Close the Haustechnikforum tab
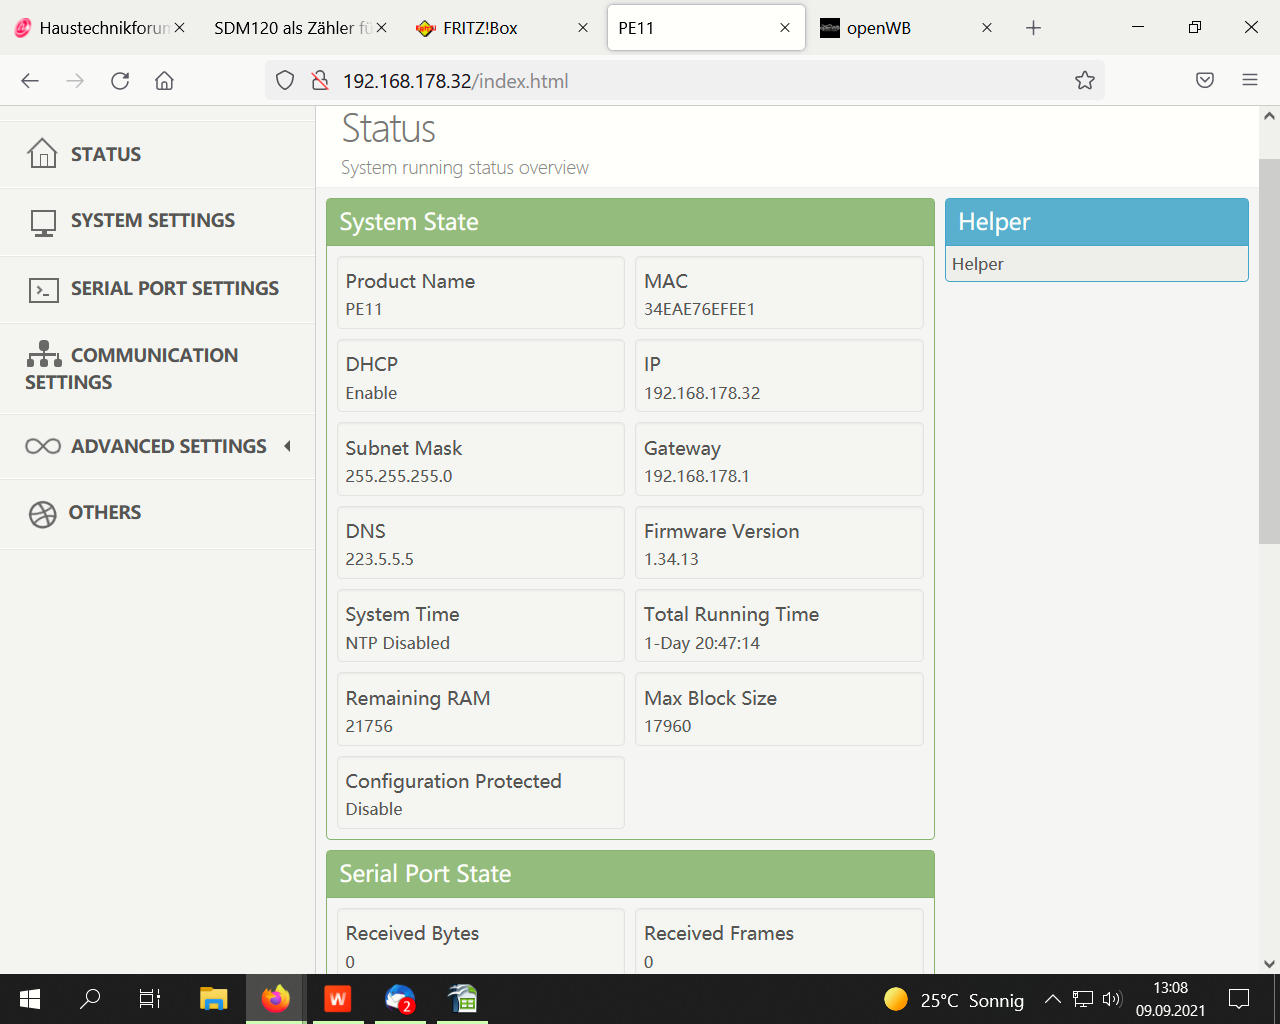1280x1024 pixels. tap(180, 28)
